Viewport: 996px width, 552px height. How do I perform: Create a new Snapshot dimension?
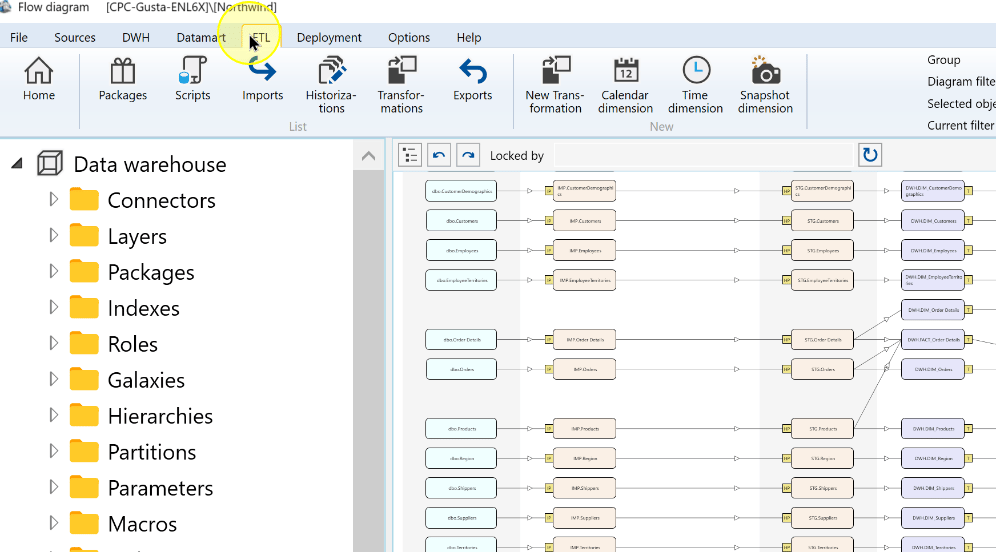[765, 86]
